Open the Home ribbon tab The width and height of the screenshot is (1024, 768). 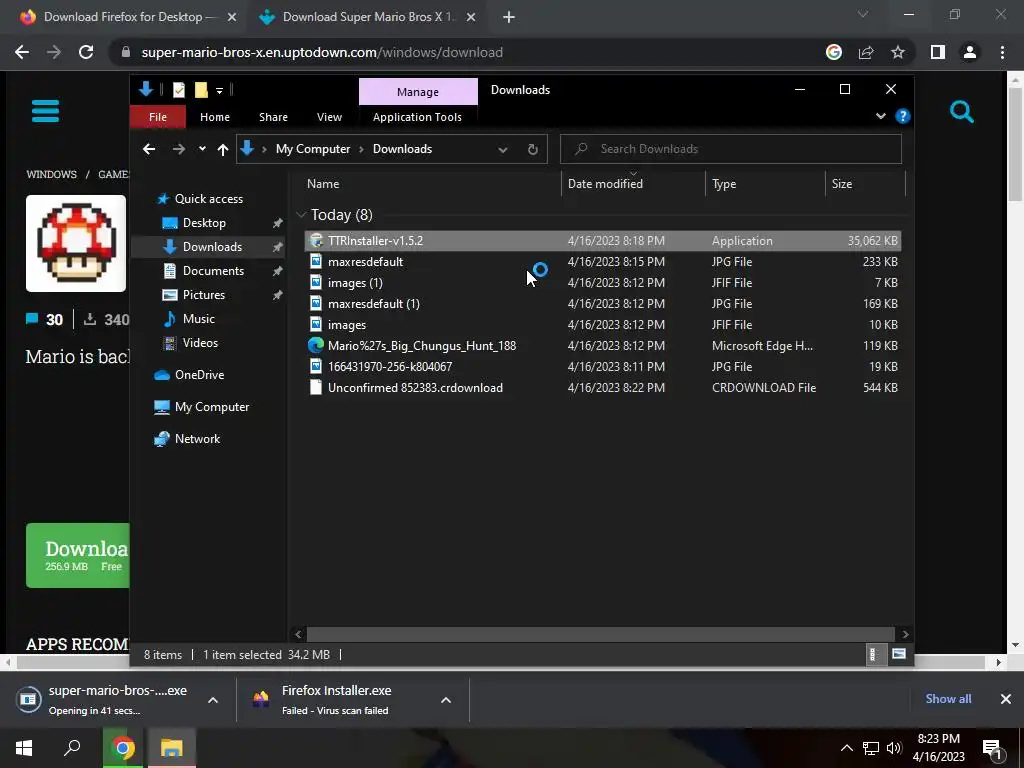[215, 117]
